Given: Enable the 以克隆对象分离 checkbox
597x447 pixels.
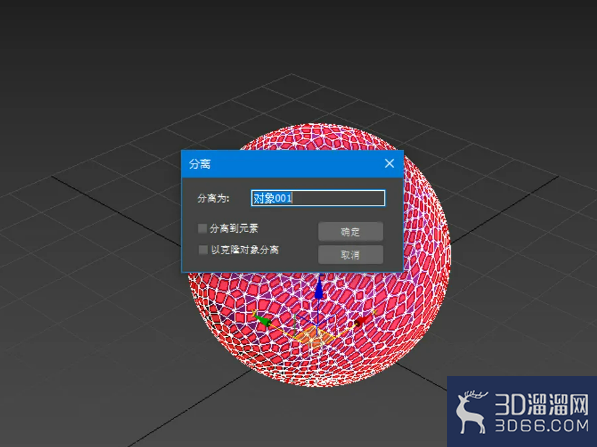Looking at the screenshot, I should [x=203, y=250].
